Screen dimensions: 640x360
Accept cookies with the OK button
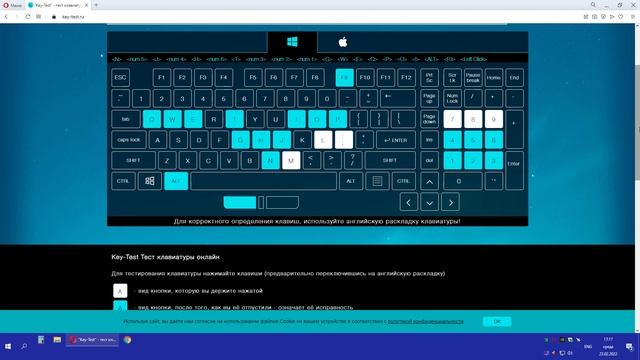497,322
